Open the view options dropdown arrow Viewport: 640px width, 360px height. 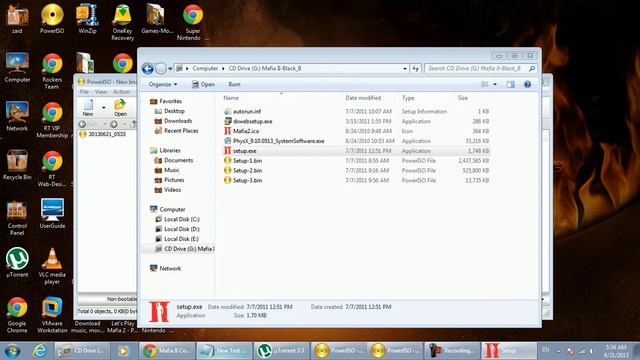(495, 84)
